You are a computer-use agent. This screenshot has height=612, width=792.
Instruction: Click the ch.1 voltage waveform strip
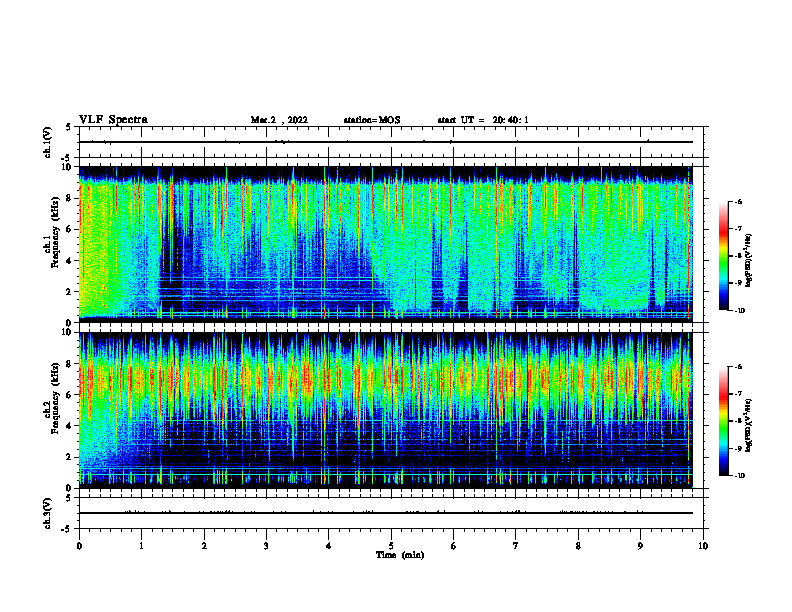pos(391,142)
